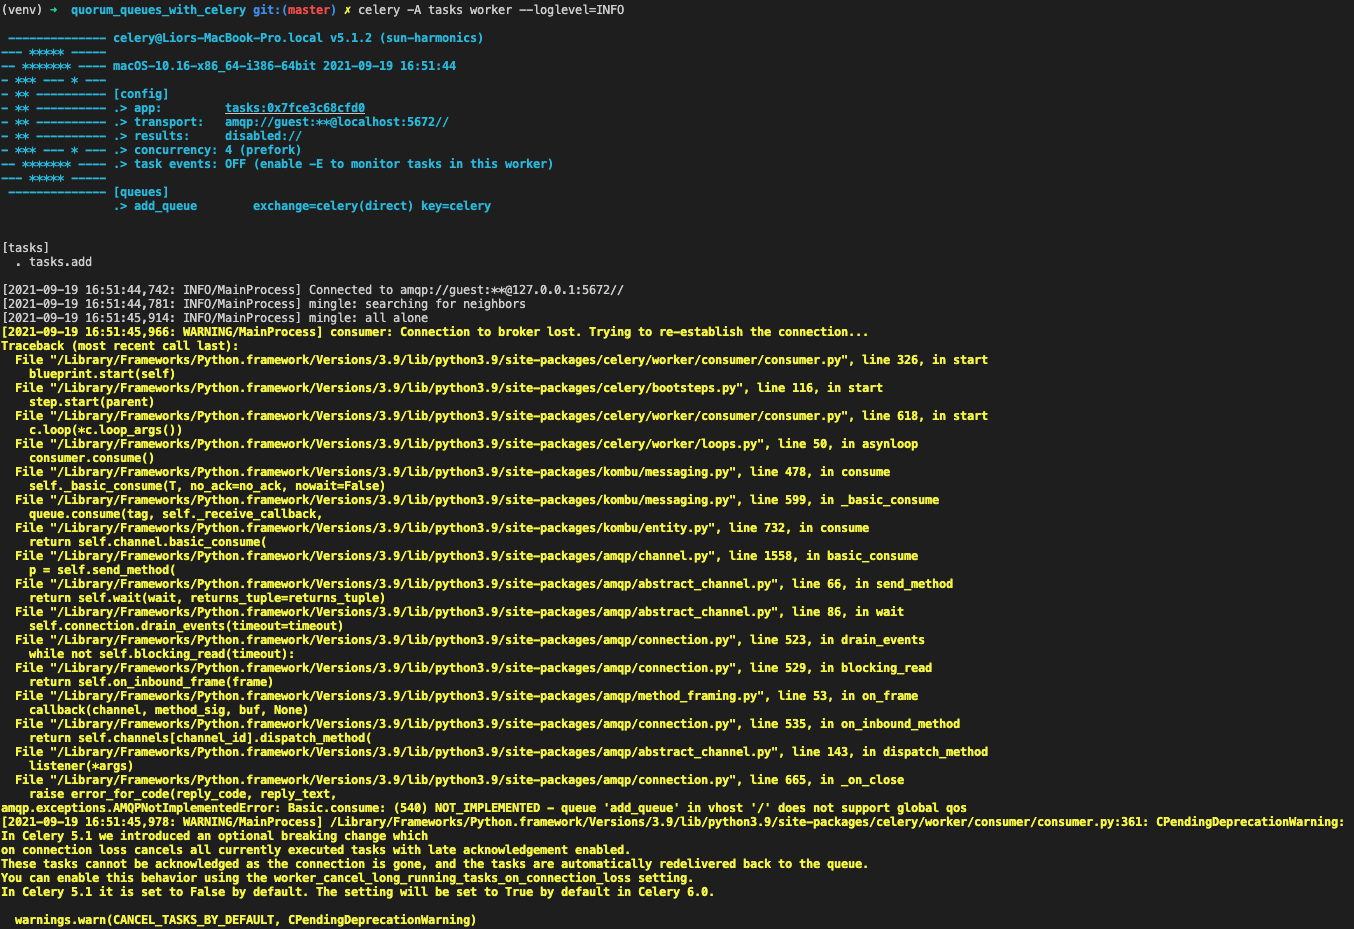Click 'set to True by default in Celery 6.0' line
Viewport: 1354px width, 929px height.
[x=358, y=892]
